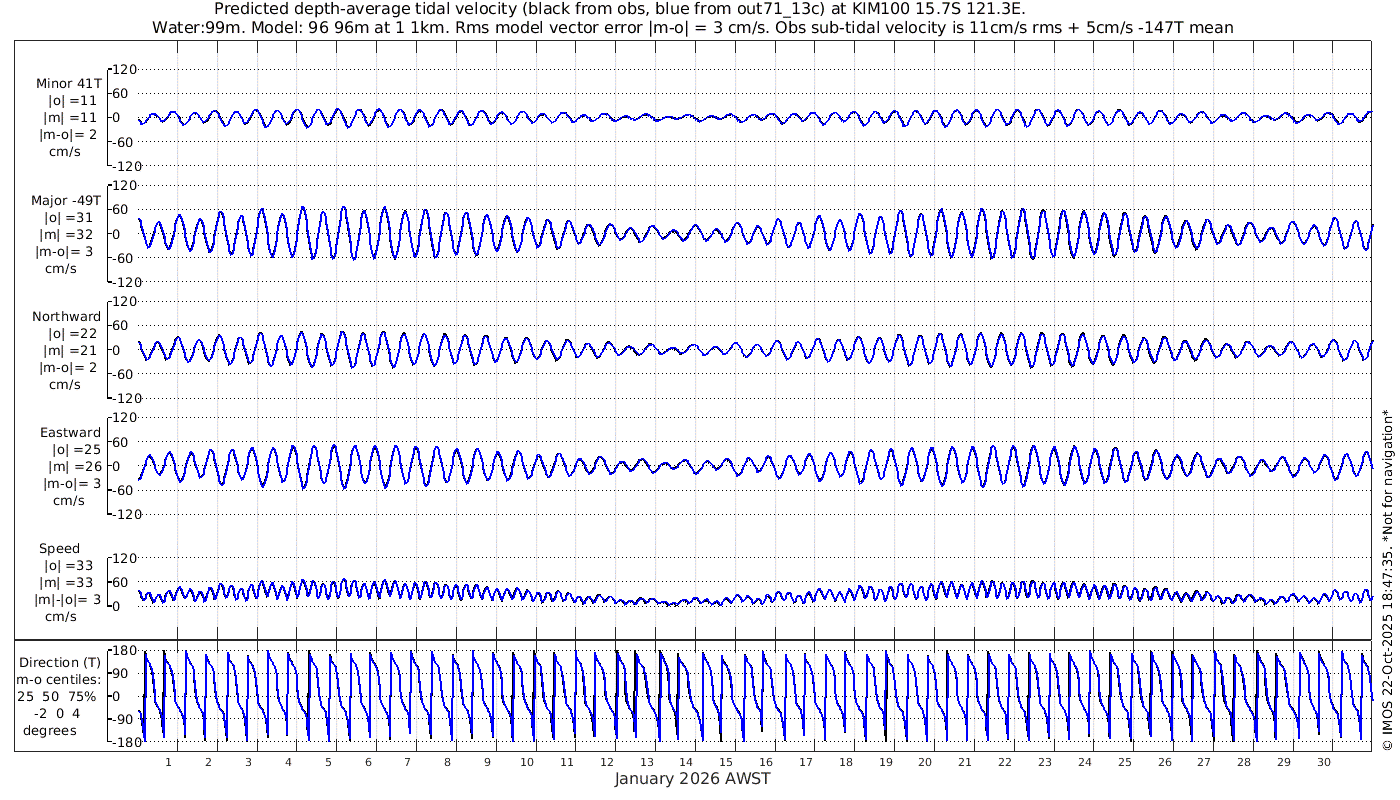
Task: Click the 'Major -49T' panel label
Action: (66, 200)
